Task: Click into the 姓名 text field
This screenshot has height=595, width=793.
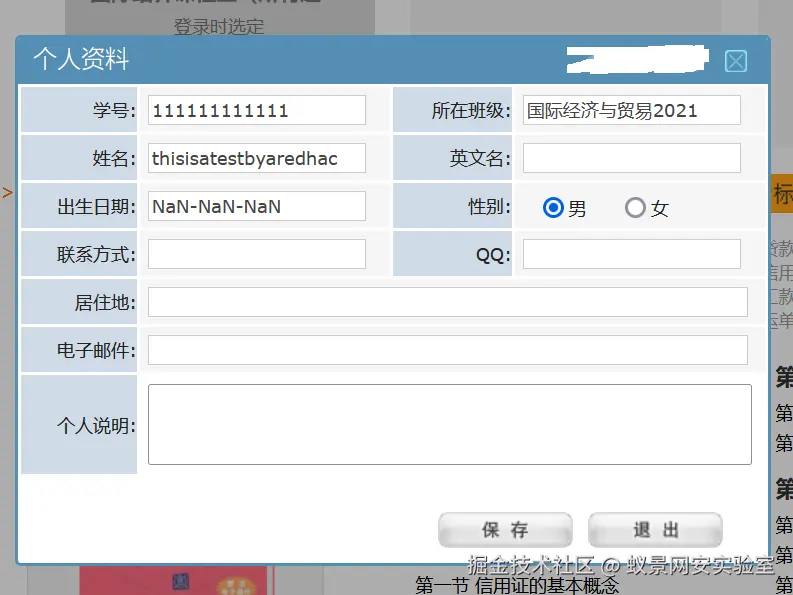Action: pyautogui.click(x=257, y=158)
